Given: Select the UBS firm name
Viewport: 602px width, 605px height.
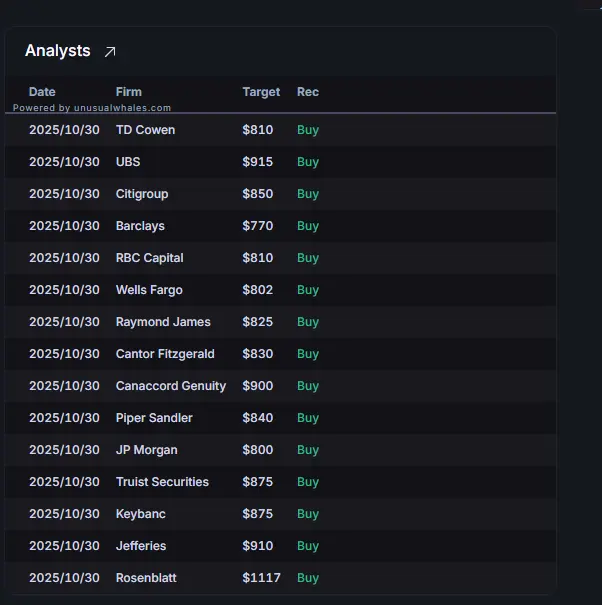Looking at the screenshot, I should coord(128,162).
